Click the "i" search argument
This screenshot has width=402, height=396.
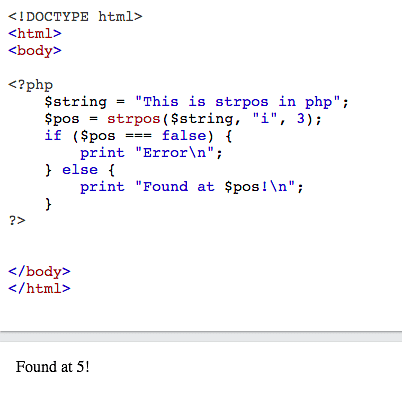(x=265, y=118)
